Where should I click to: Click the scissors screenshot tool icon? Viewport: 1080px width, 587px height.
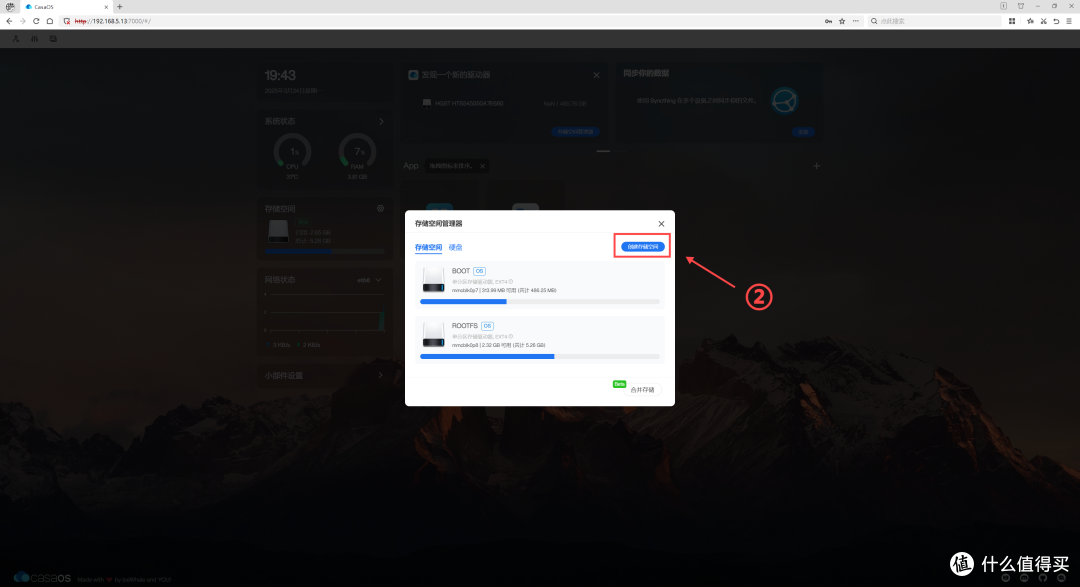click(x=1043, y=21)
